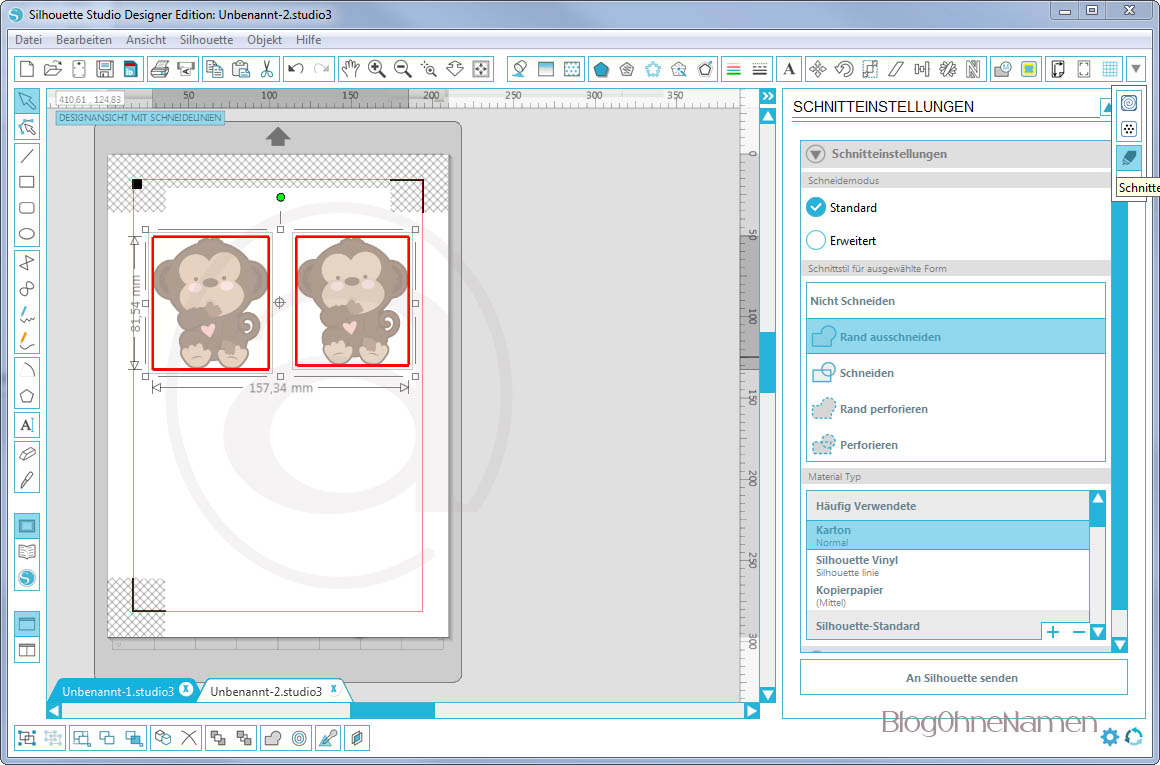Open the Silhouette menu
The image size is (1160, 765).
tap(206, 40)
